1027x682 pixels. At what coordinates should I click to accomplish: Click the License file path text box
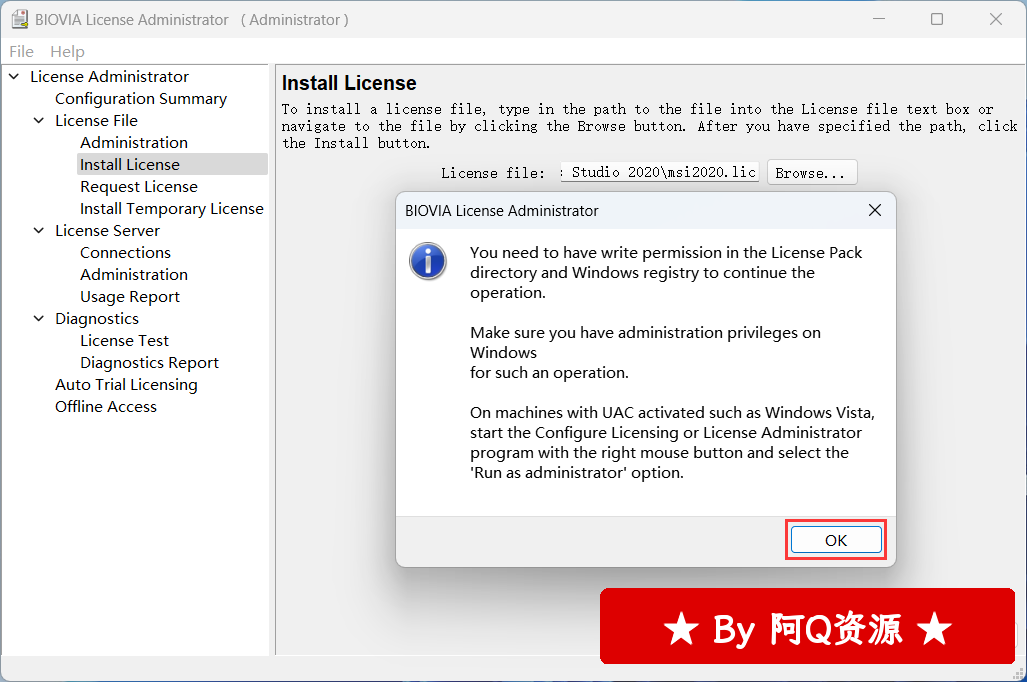[659, 173]
